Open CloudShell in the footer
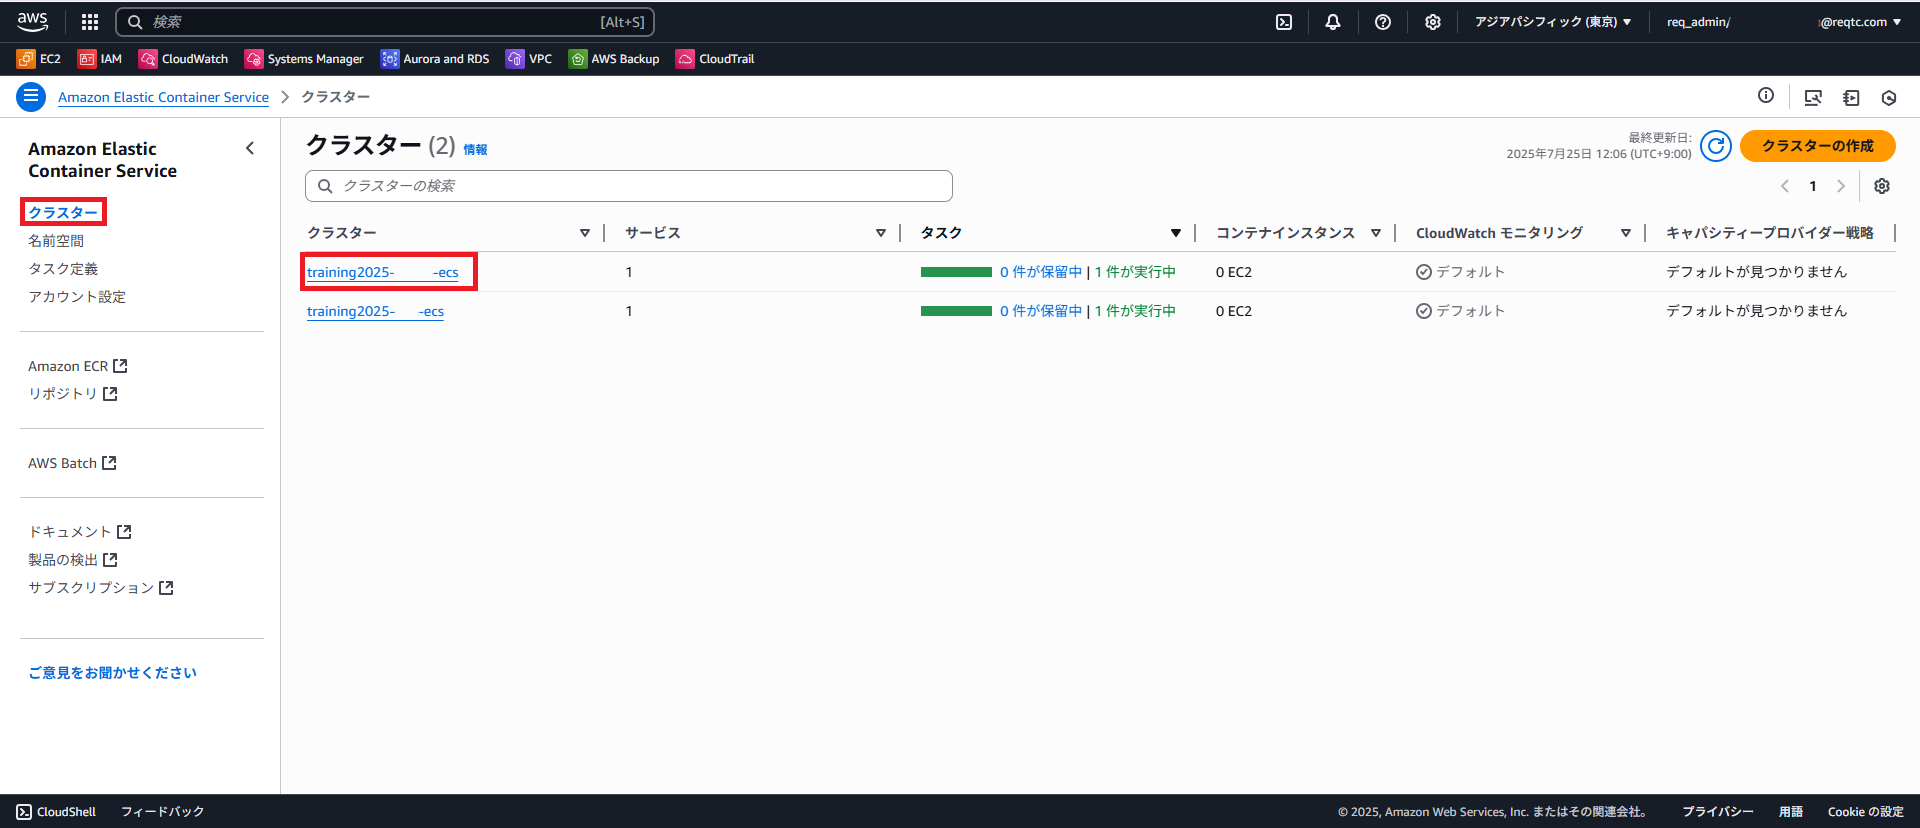This screenshot has width=1920, height=828. (56, 812)
